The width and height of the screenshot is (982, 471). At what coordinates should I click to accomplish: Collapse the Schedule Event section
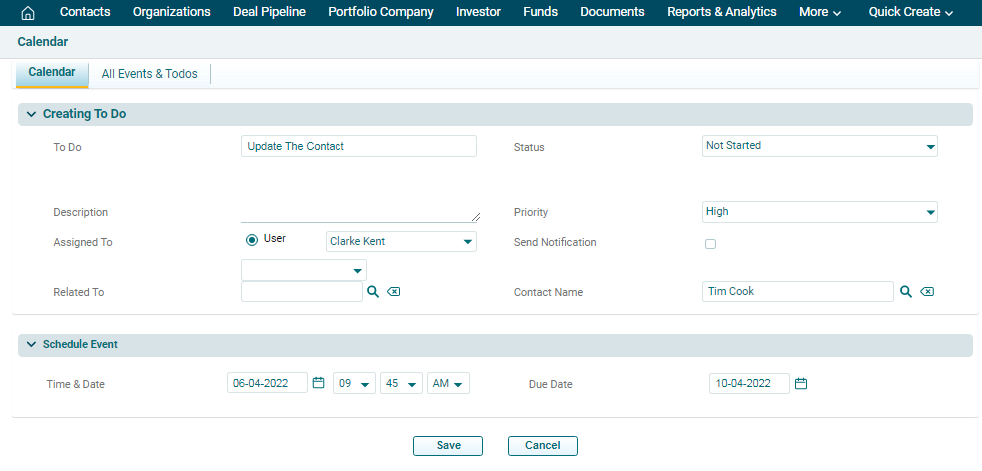32,344
